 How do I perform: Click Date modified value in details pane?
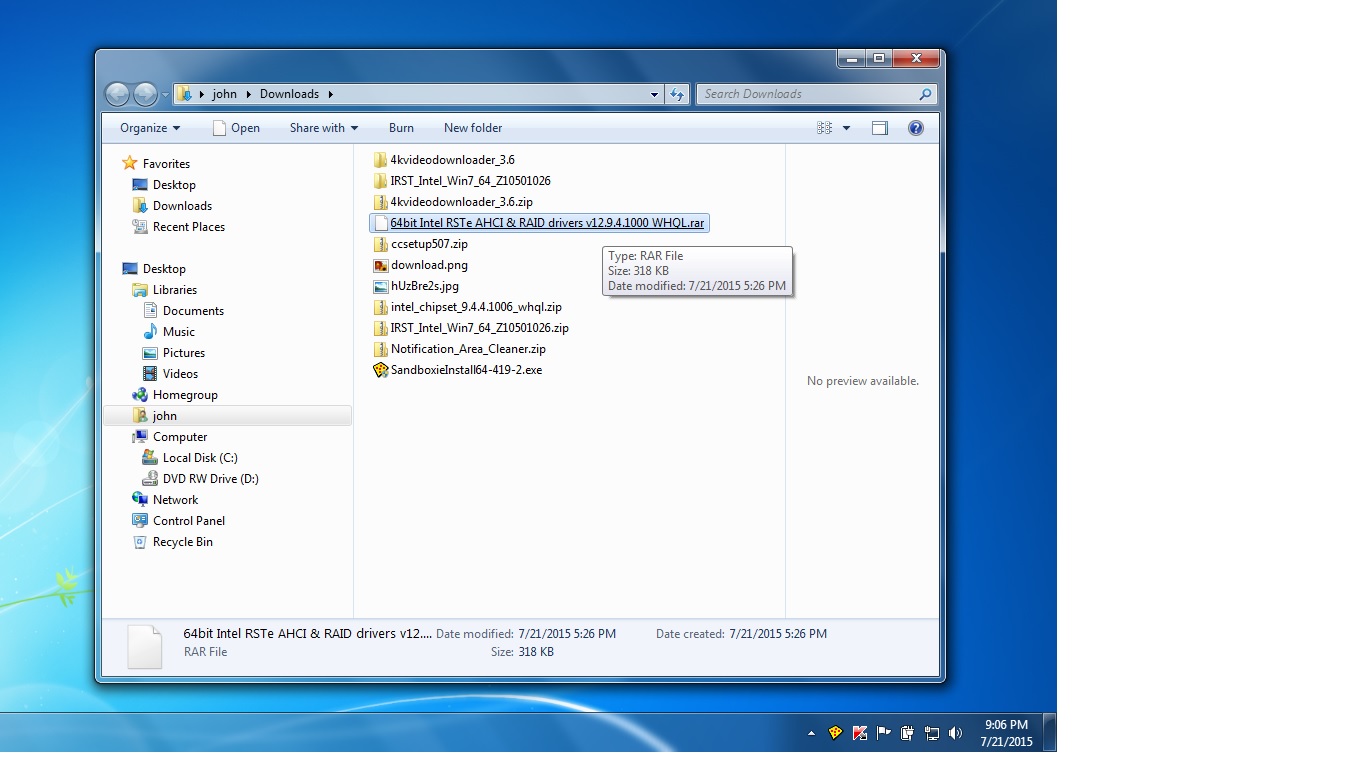[x=567, y=634]
